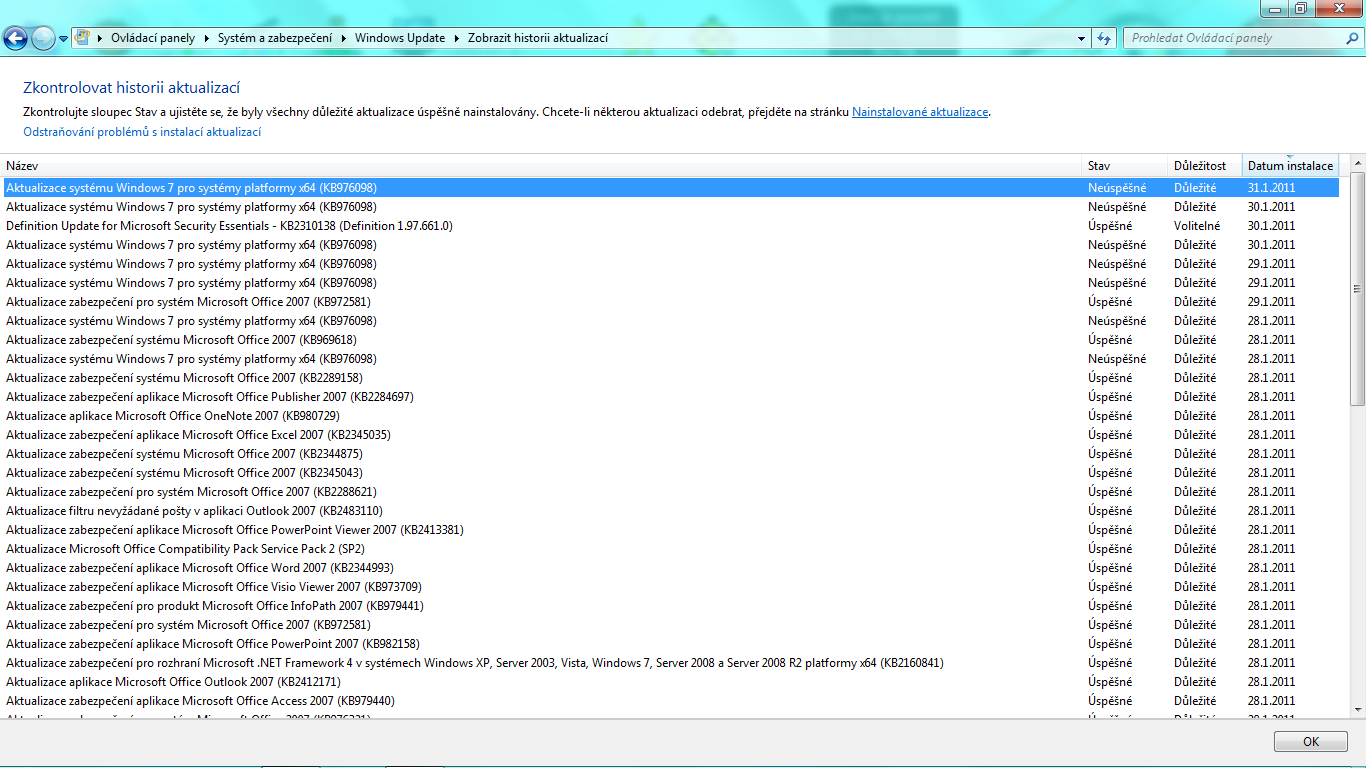
Task: Select the PowerPoint Viewer 2007 KB2413381 row
Action: coord(670,530)
